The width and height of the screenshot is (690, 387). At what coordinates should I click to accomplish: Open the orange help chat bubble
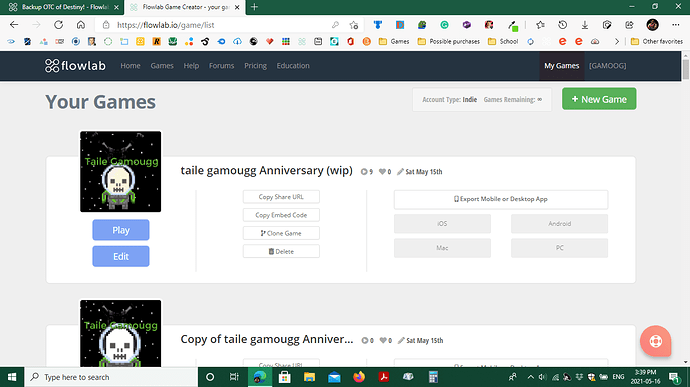pos(655,341)
